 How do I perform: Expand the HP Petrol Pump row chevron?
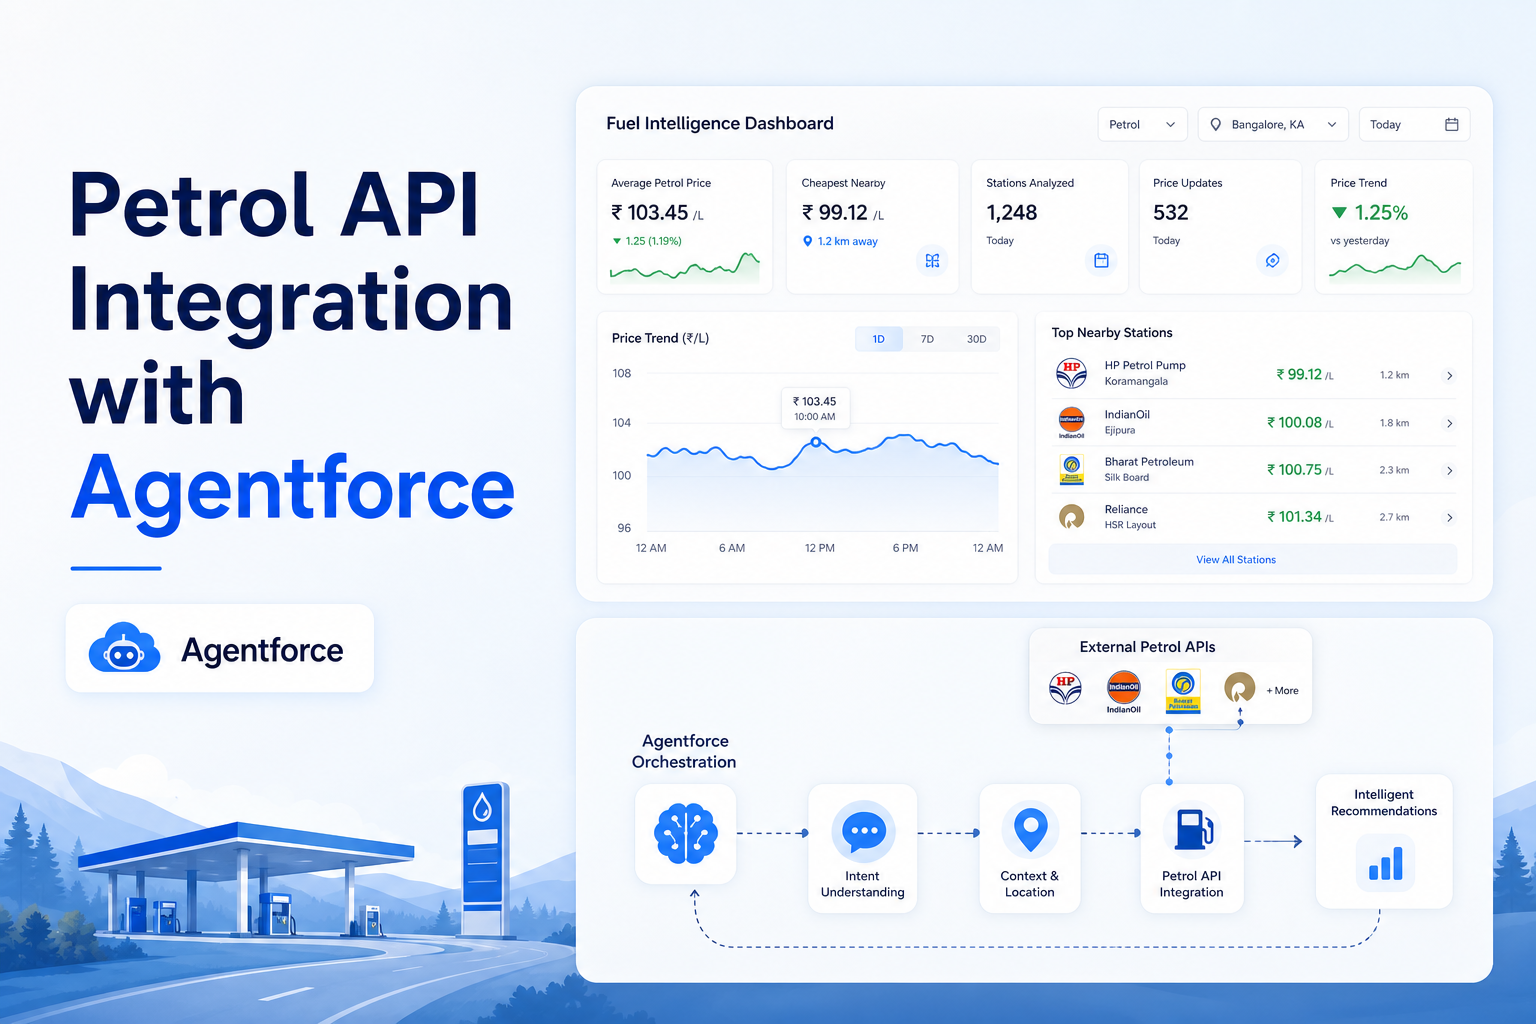click(1449, 375)
